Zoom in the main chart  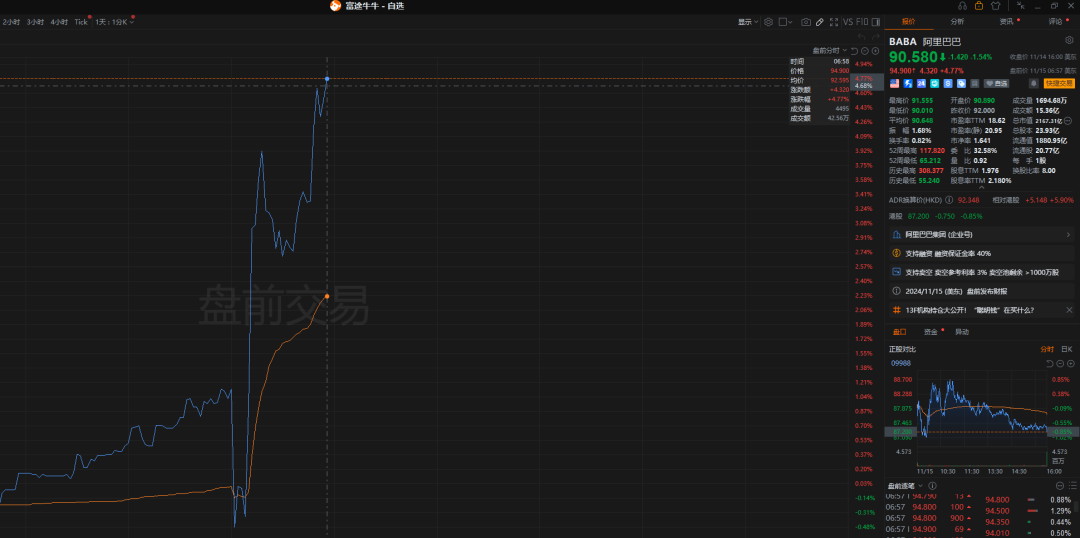875,51
